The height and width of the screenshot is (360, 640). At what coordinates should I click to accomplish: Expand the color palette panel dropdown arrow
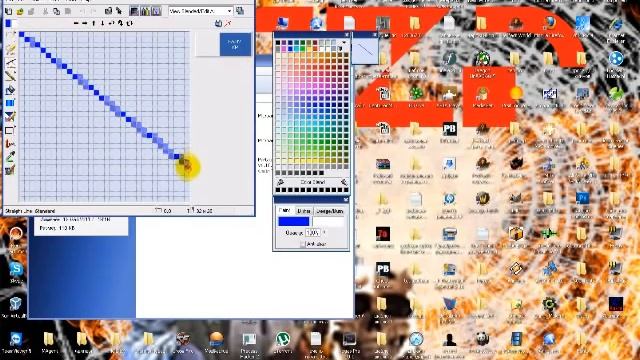[x=344, y=42]
